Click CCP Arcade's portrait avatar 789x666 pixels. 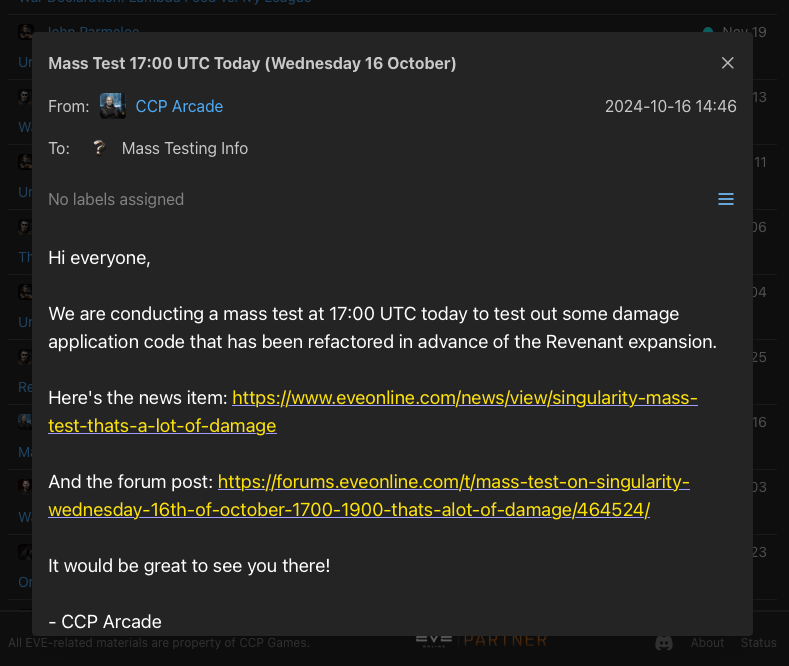(x=113, y=106)
